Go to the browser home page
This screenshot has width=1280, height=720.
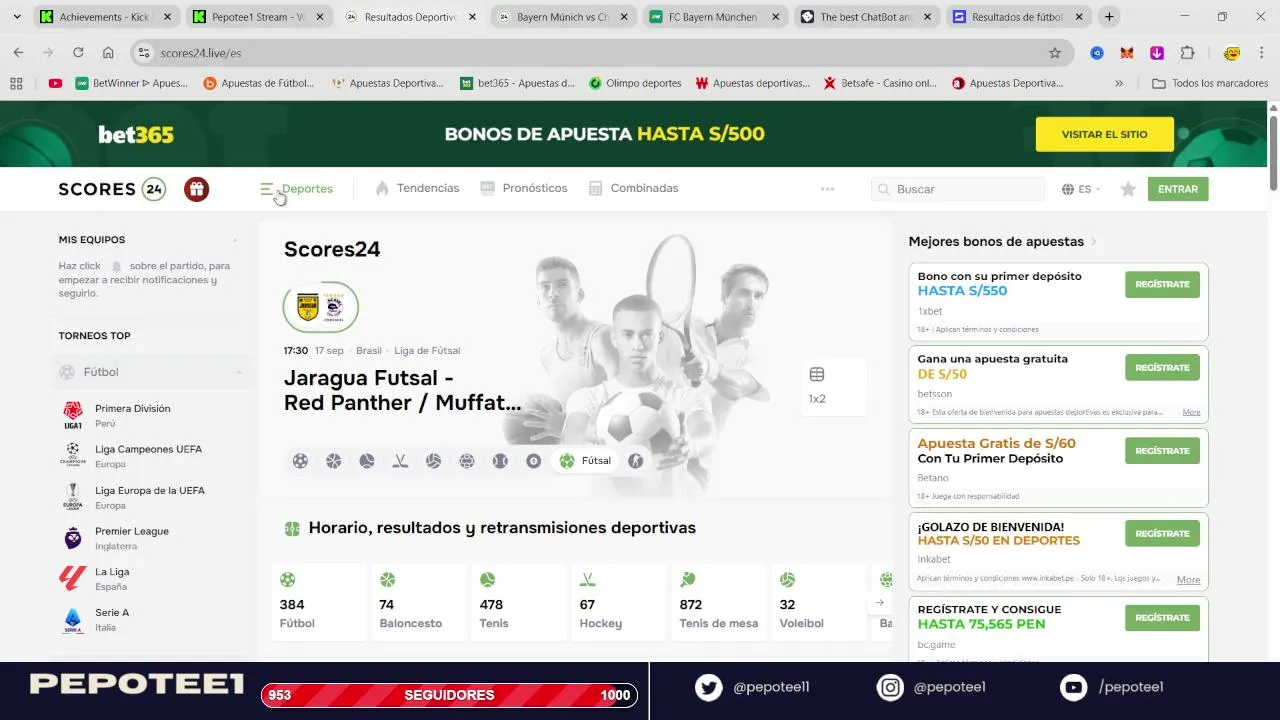coord(108,53)
